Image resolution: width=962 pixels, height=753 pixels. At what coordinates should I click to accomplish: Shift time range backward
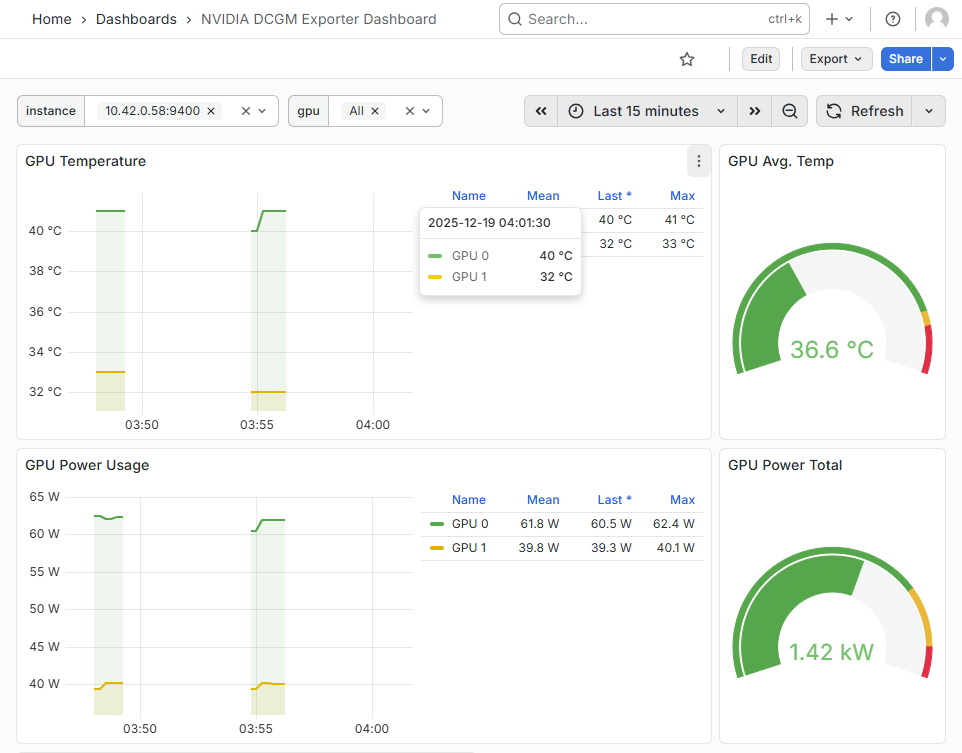pos(541,111)
